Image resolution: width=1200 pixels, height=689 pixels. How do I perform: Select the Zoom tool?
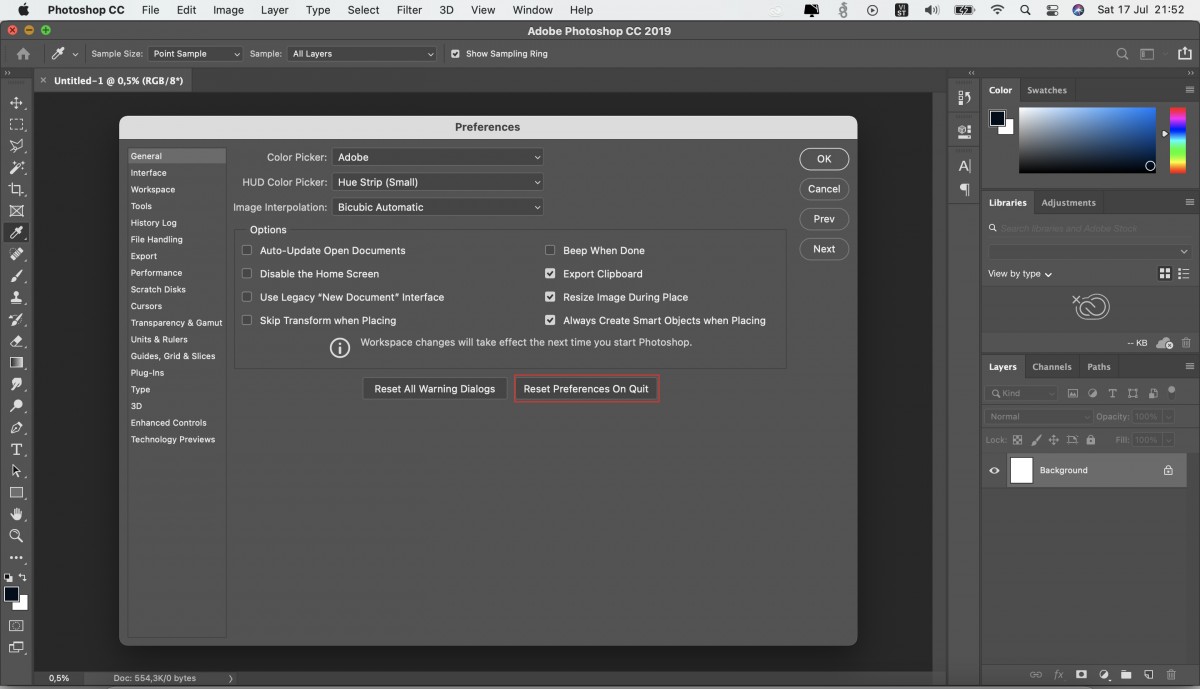pyautogui.click(x=16, y=536)
